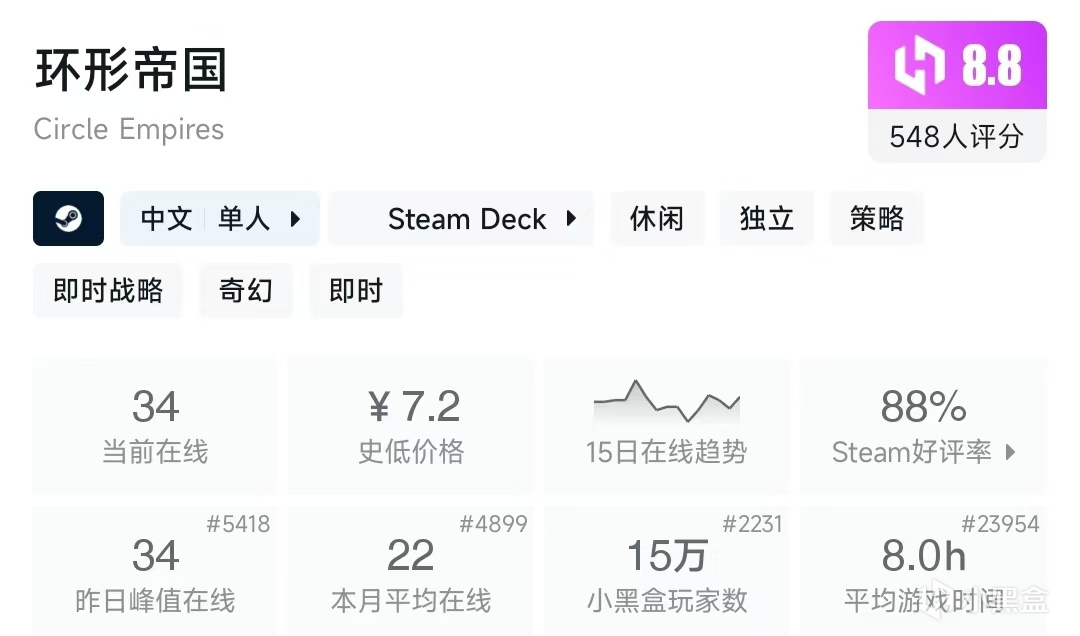Click the Steam platform icon
The image size is (1080, 636).
(x=68, y=218)
